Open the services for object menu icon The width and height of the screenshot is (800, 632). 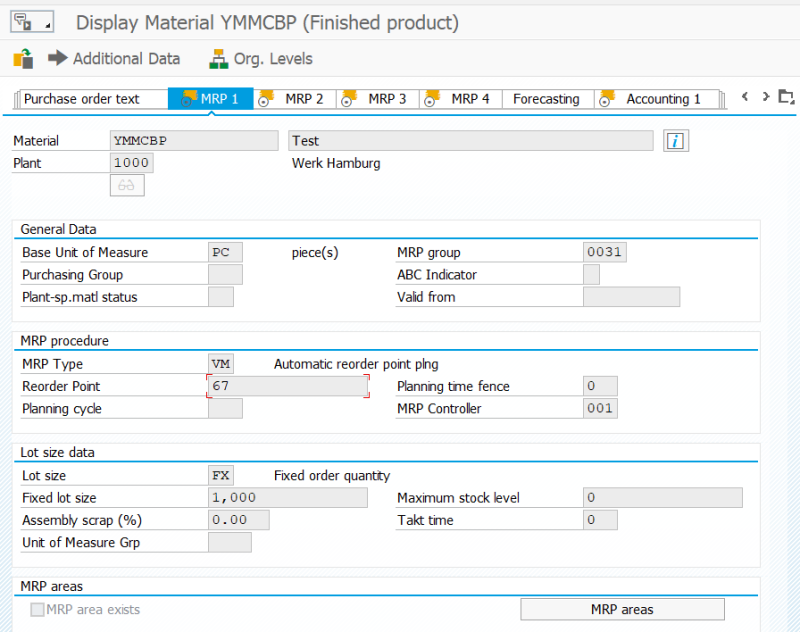(x=32, y=22)
